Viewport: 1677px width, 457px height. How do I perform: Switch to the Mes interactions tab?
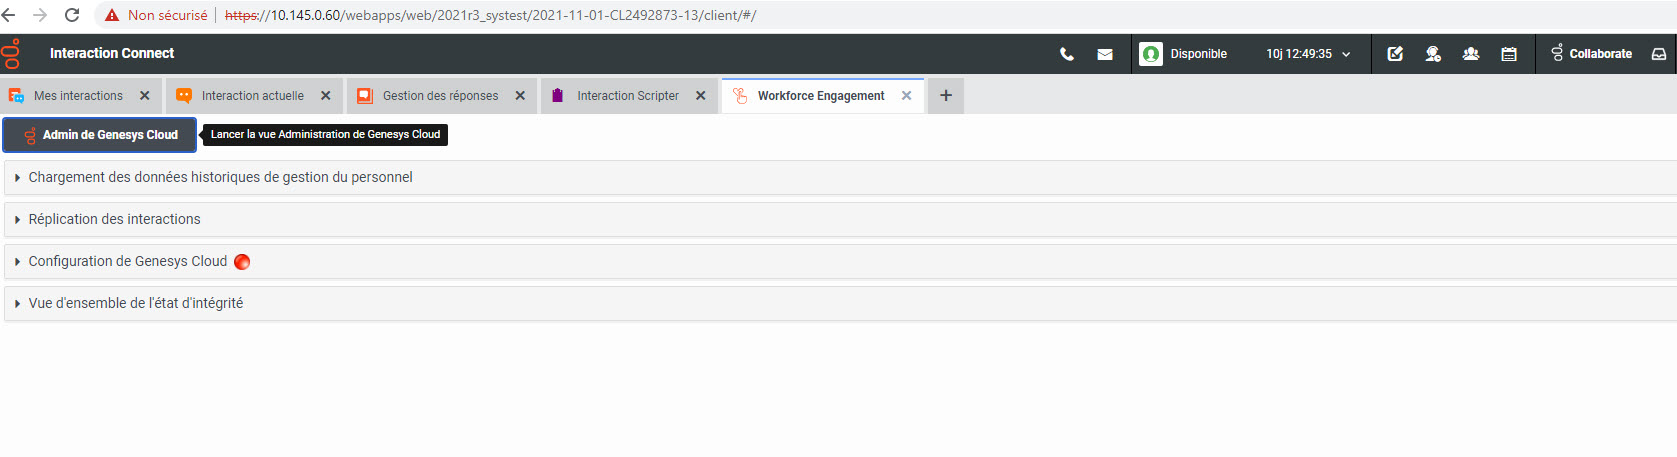coord(78,96)
